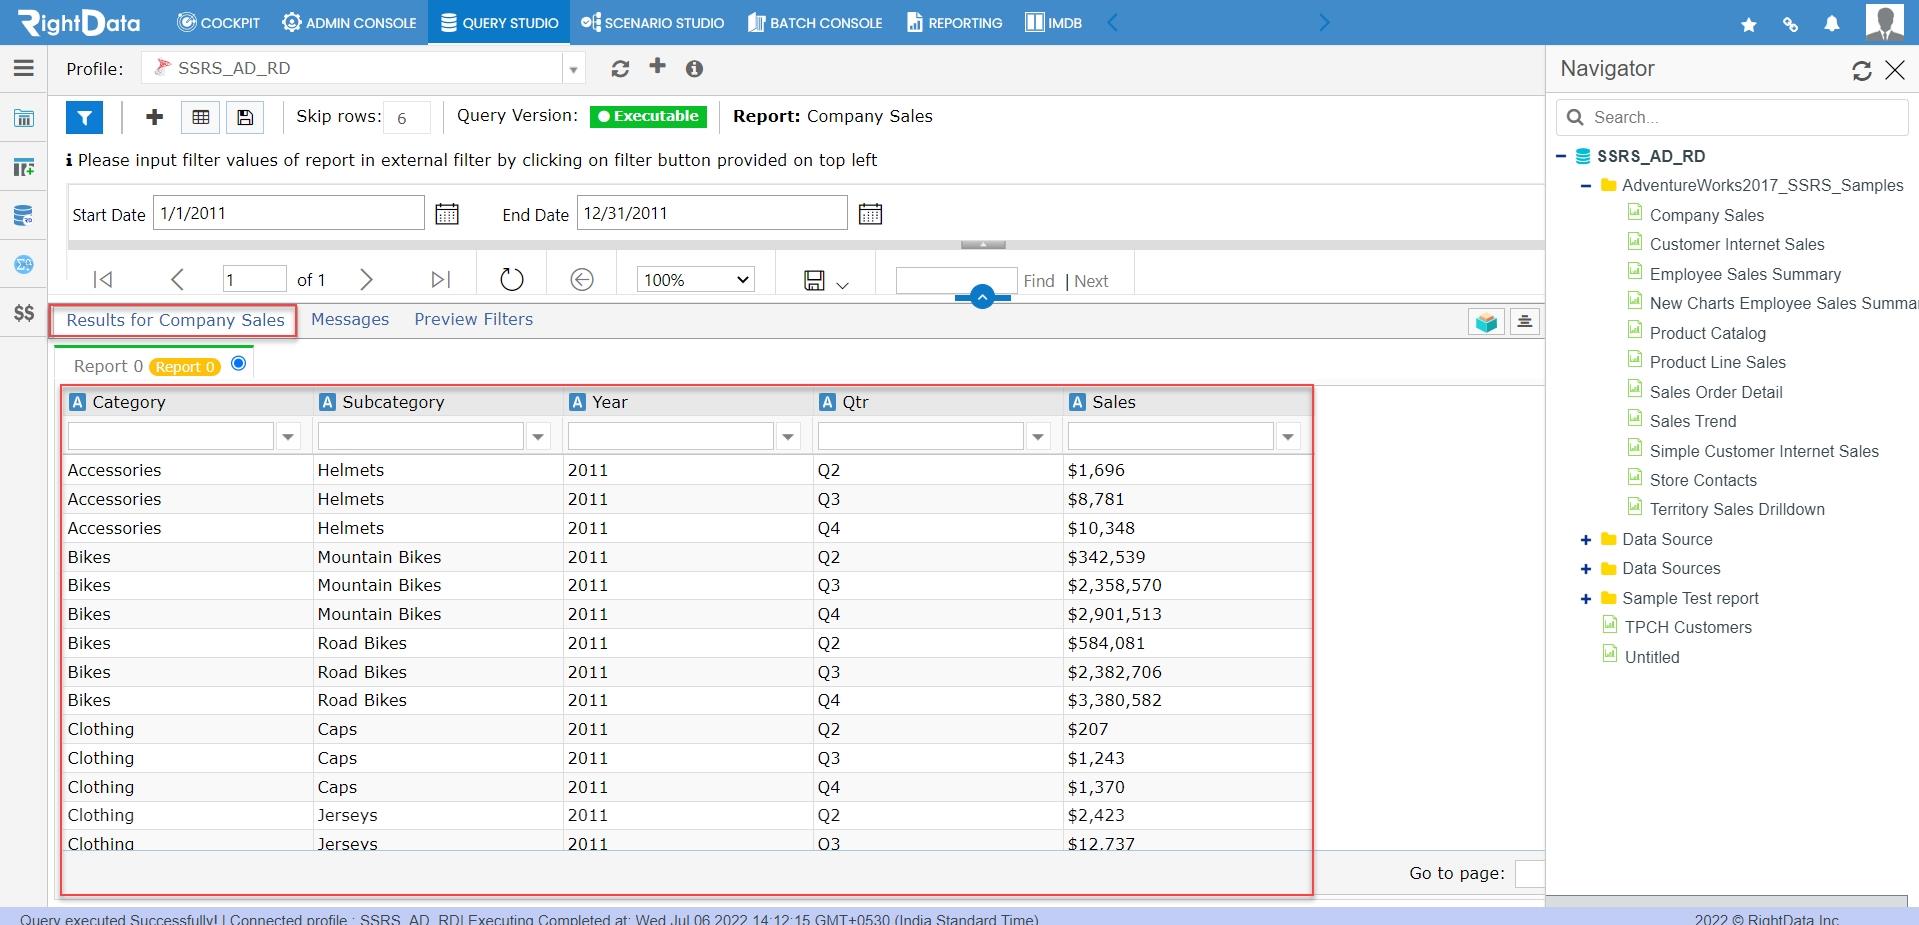
Task: Open the ADMIN CONSOLE menu
Action: 349,22
